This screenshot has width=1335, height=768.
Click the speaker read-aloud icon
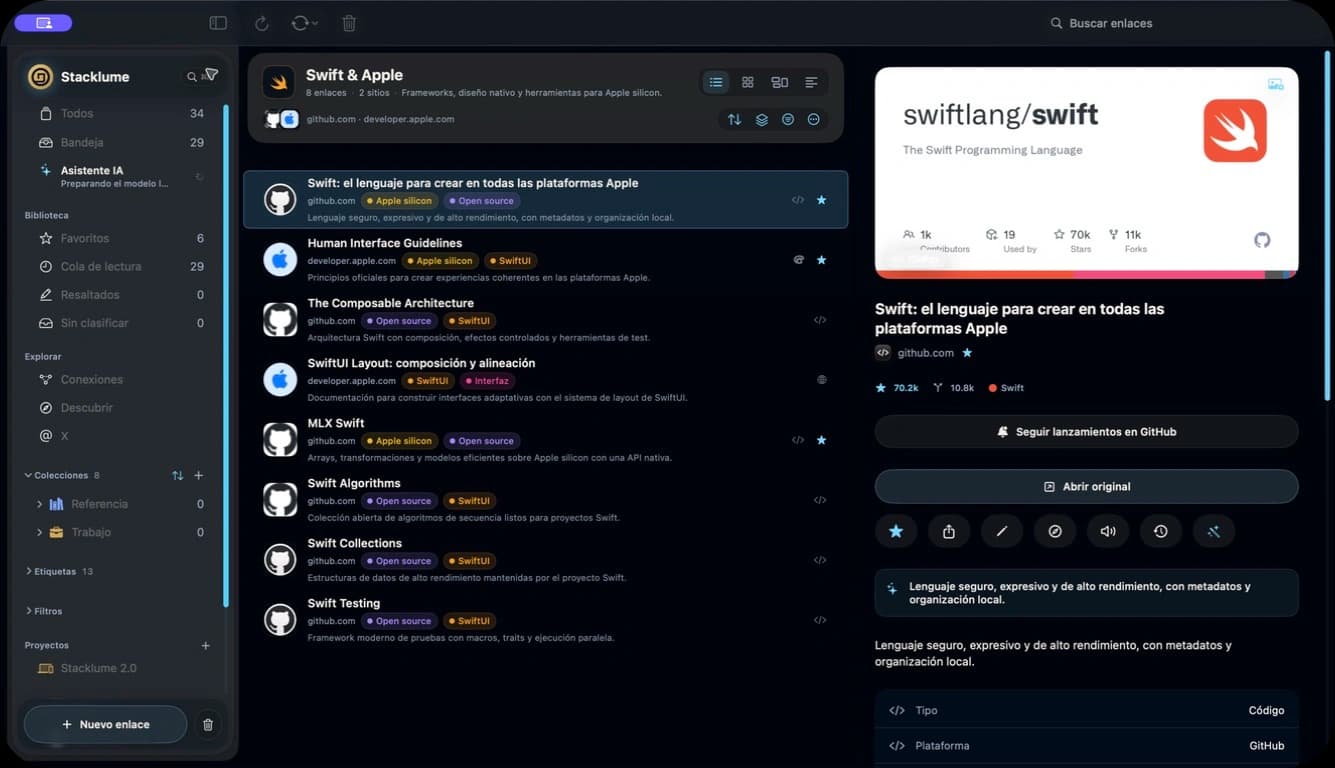point(1108,531)
